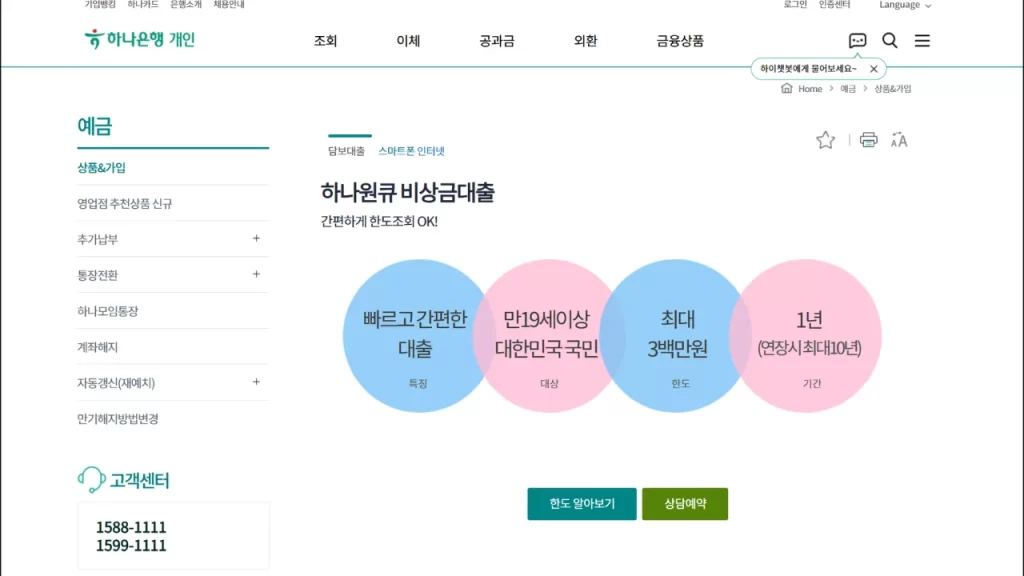Viewport: 1024px width, 576px height.
Task: Click the 예금 sidebar heading
Action: tap(95, 125)
